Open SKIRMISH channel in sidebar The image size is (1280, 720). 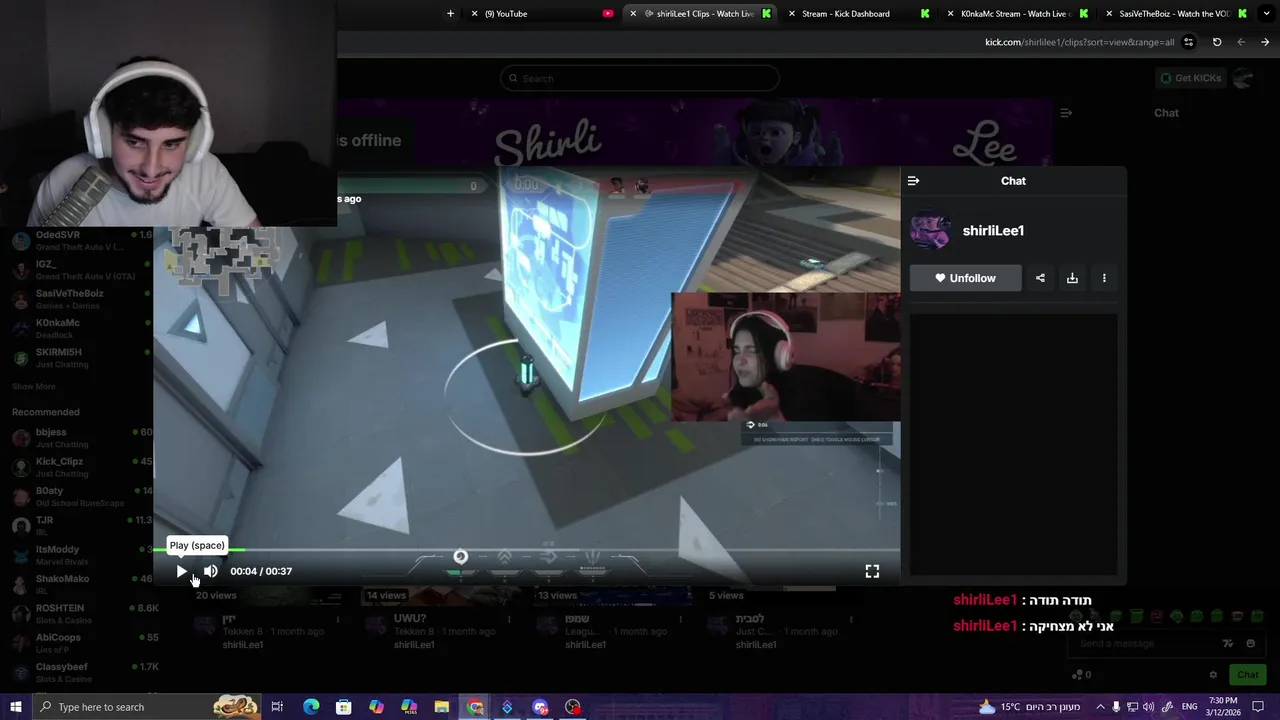[80, 357]
